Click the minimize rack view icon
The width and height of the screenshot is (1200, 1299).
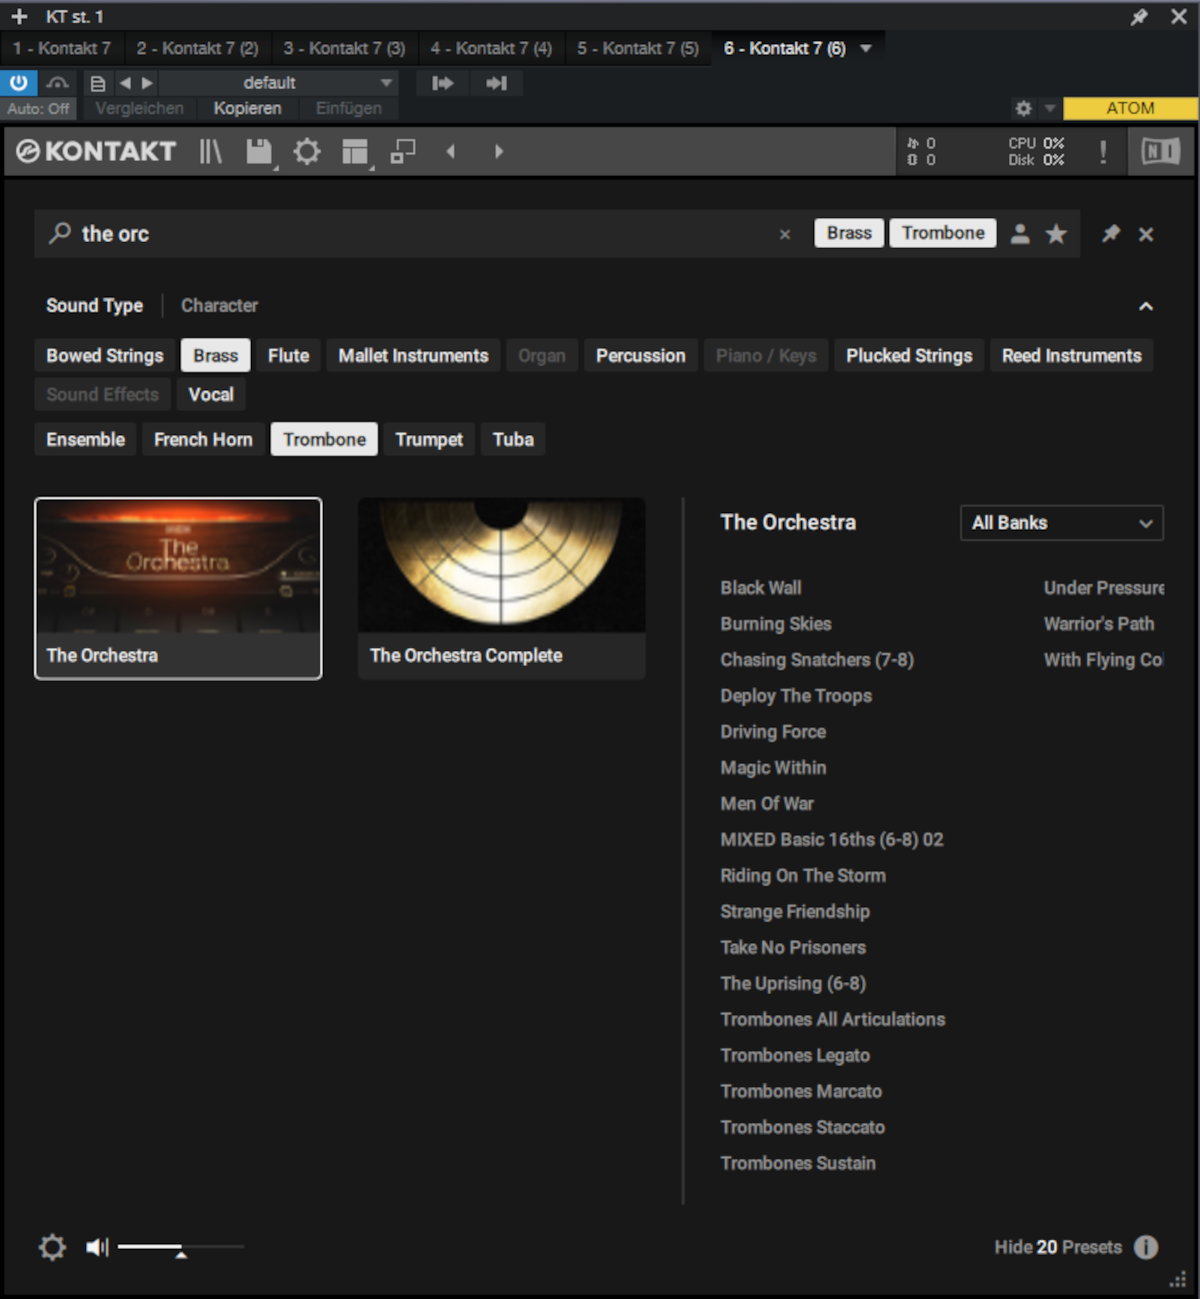tap(403, 151)
